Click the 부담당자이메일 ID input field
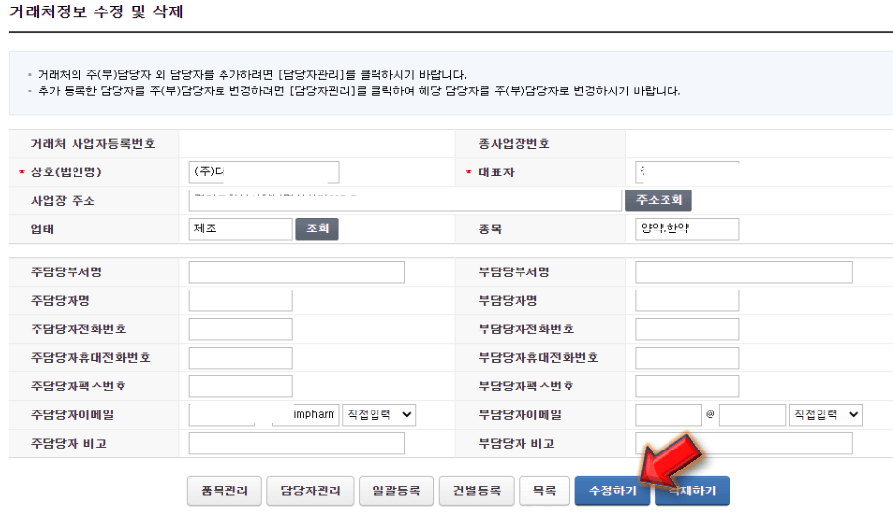The height and width of the screenshot is (520, 893). [669, 415]
